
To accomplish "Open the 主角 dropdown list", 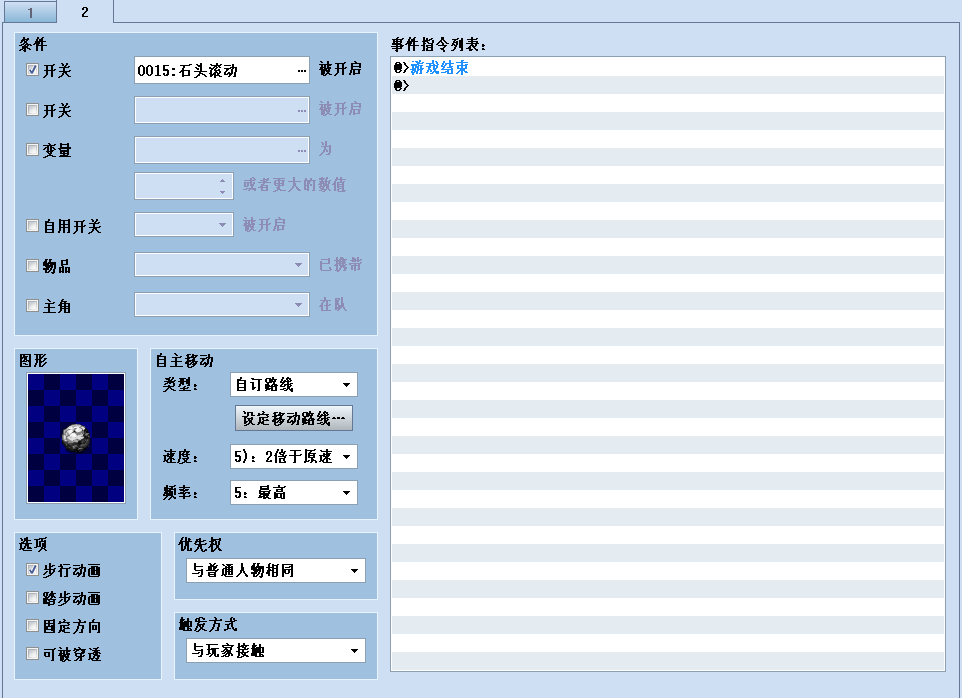I will [221, 304].
